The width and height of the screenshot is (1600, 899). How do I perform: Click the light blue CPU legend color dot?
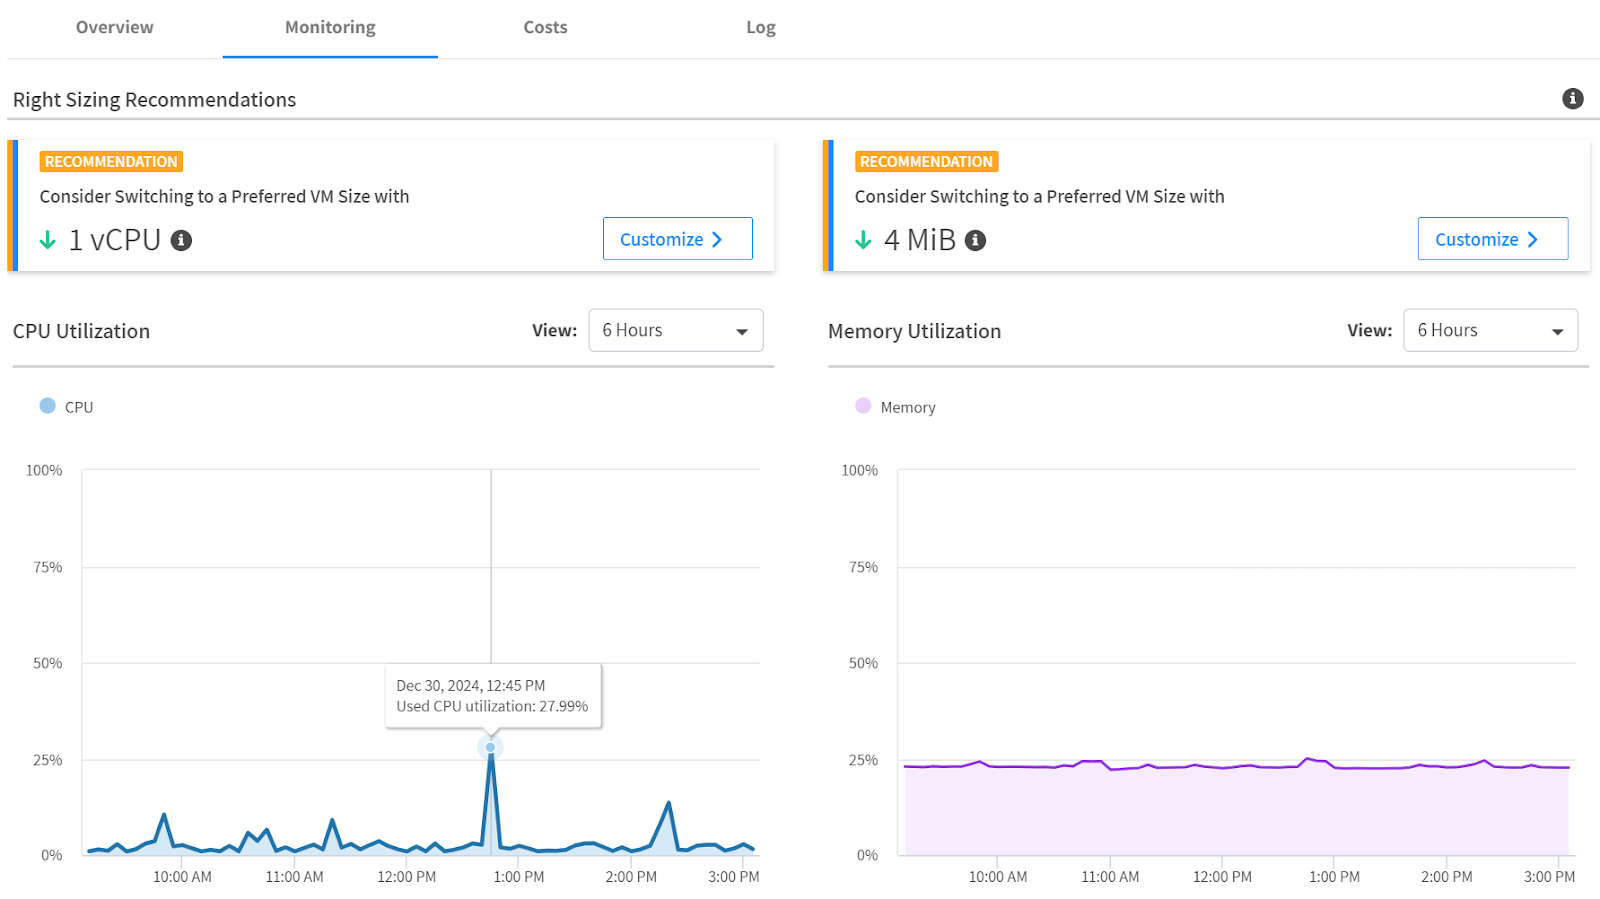pyautogui.click(x=47, y=406)
